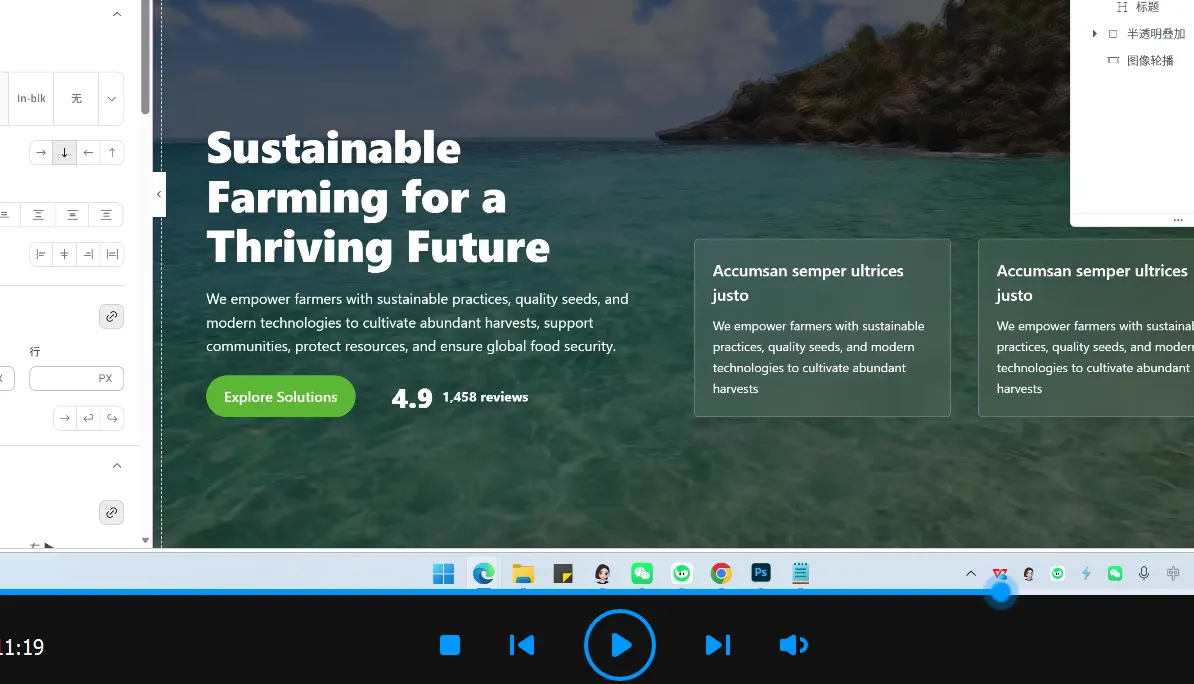Click the blue Play button in player

620,645
